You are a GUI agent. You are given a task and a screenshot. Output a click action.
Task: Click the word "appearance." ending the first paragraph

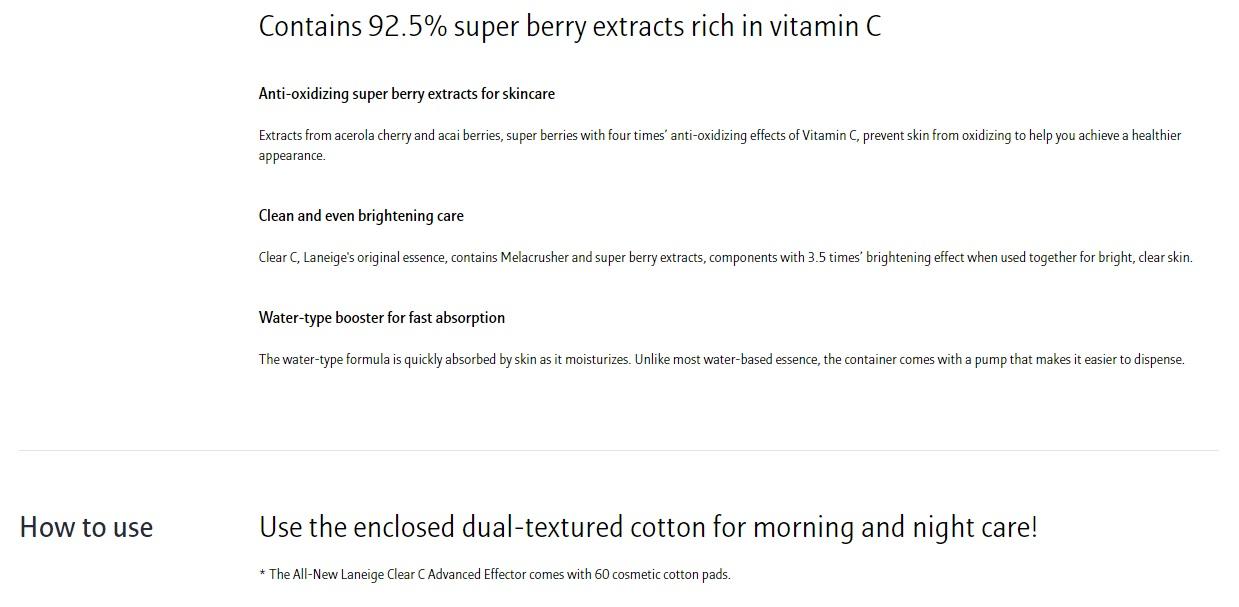pyautogui.click(x=291, y=156)
